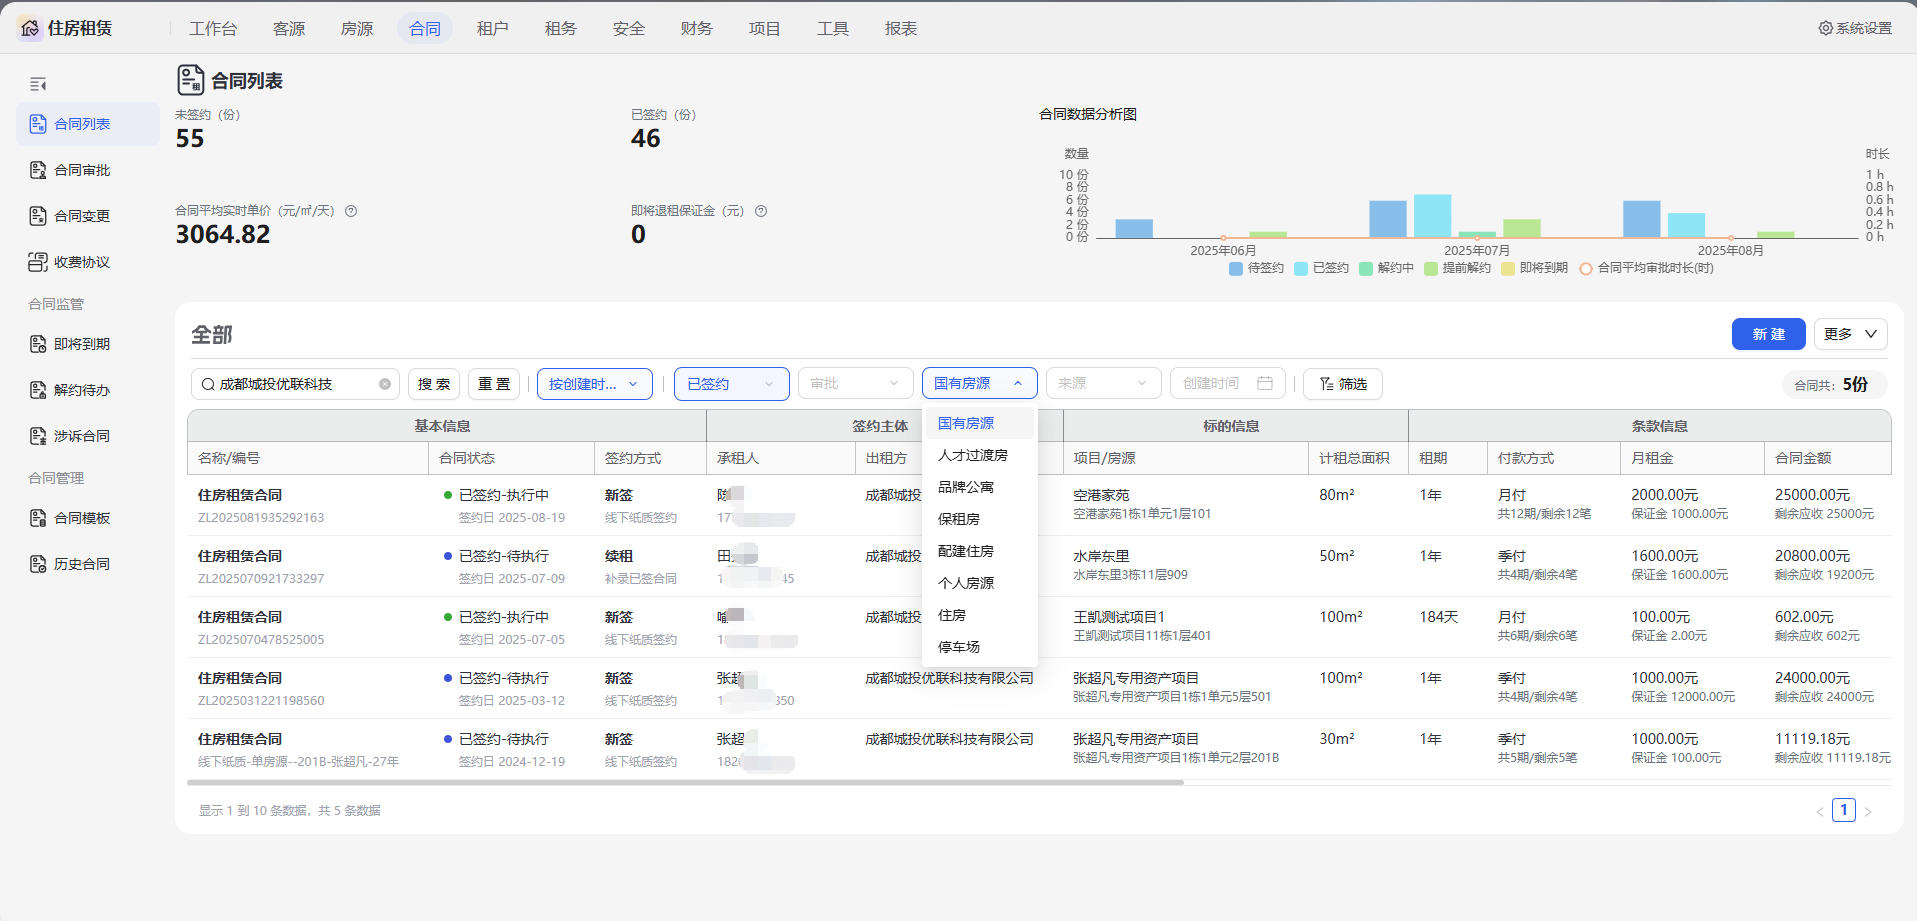Click help icon beside deposit refund
The image size is (1917, 921).
pyautogui.click(x=761, y=211)
